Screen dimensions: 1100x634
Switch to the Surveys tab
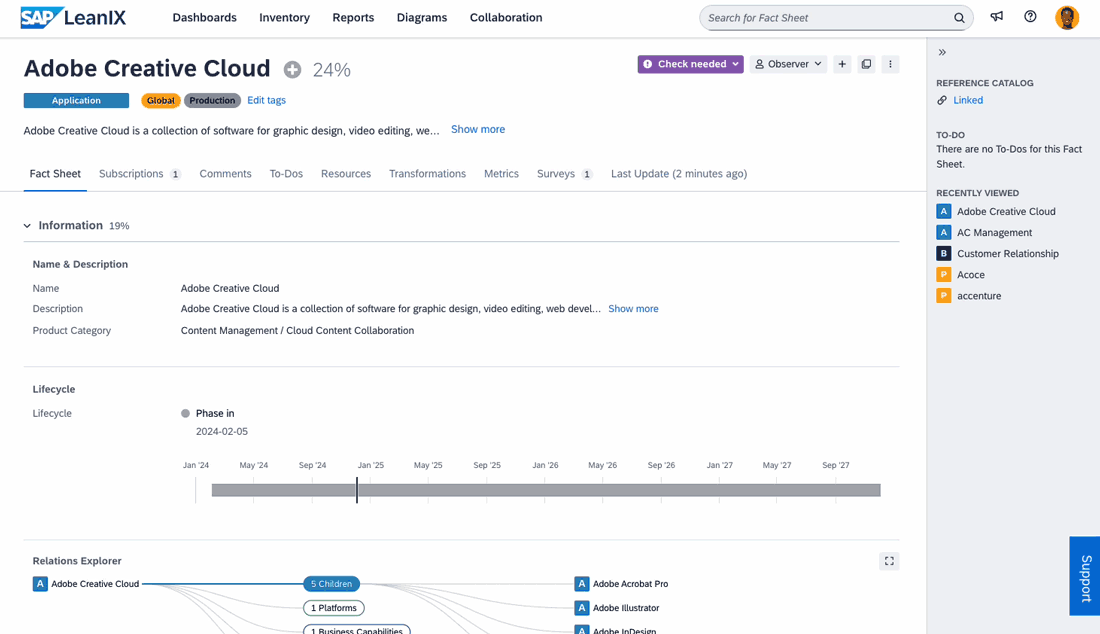click(x=565, y=174)
